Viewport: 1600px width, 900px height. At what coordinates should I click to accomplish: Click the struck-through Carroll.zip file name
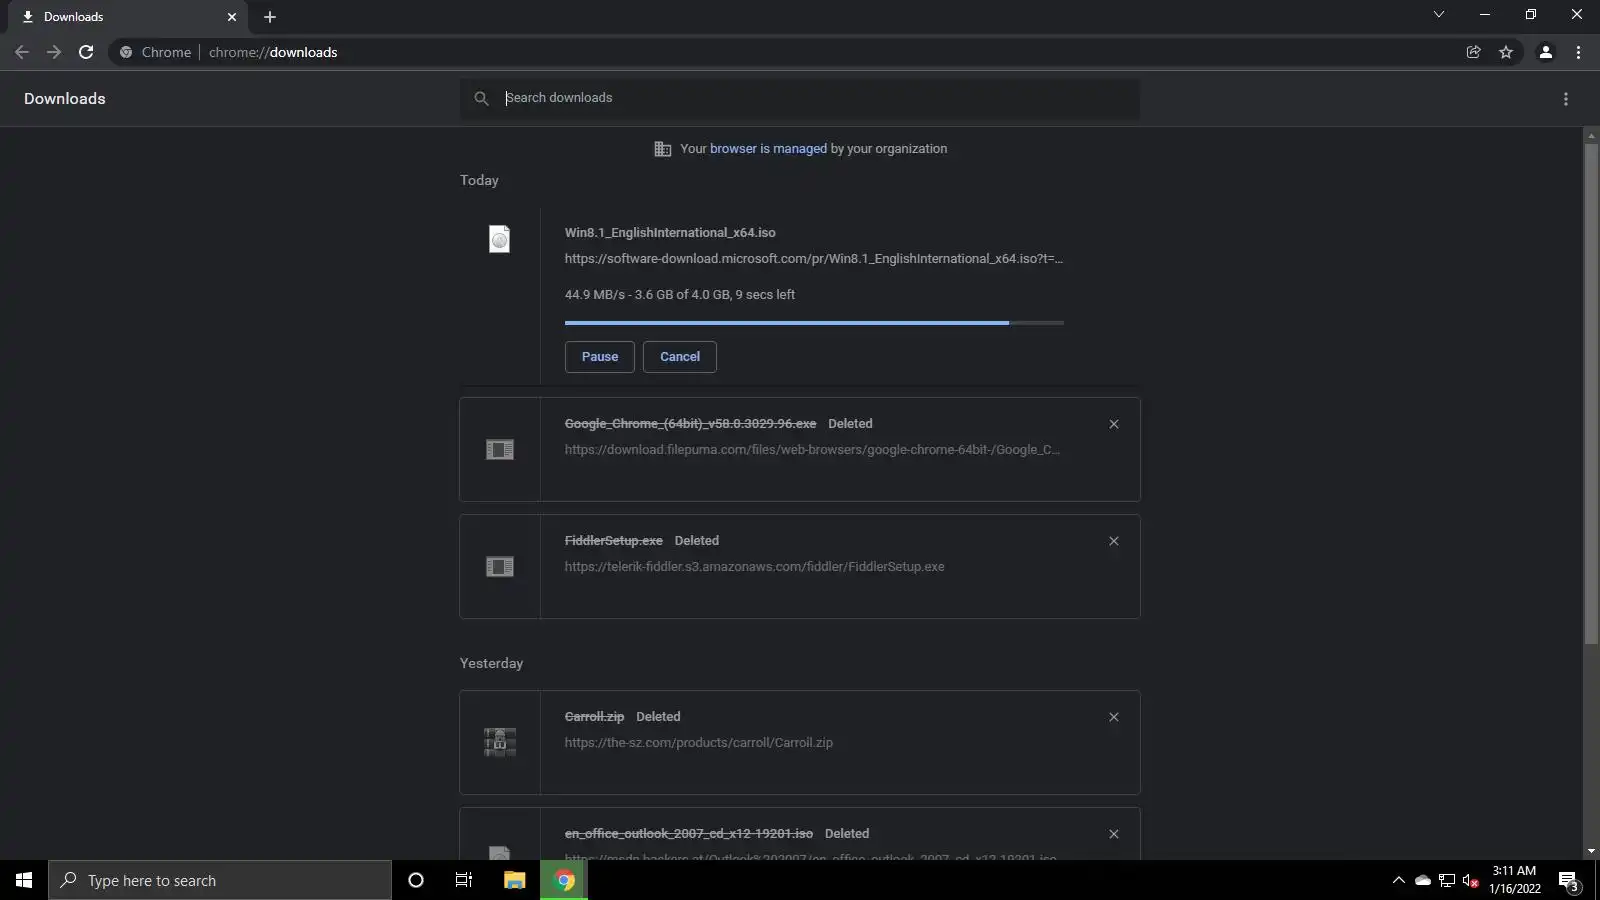click(x=594, y=717)
